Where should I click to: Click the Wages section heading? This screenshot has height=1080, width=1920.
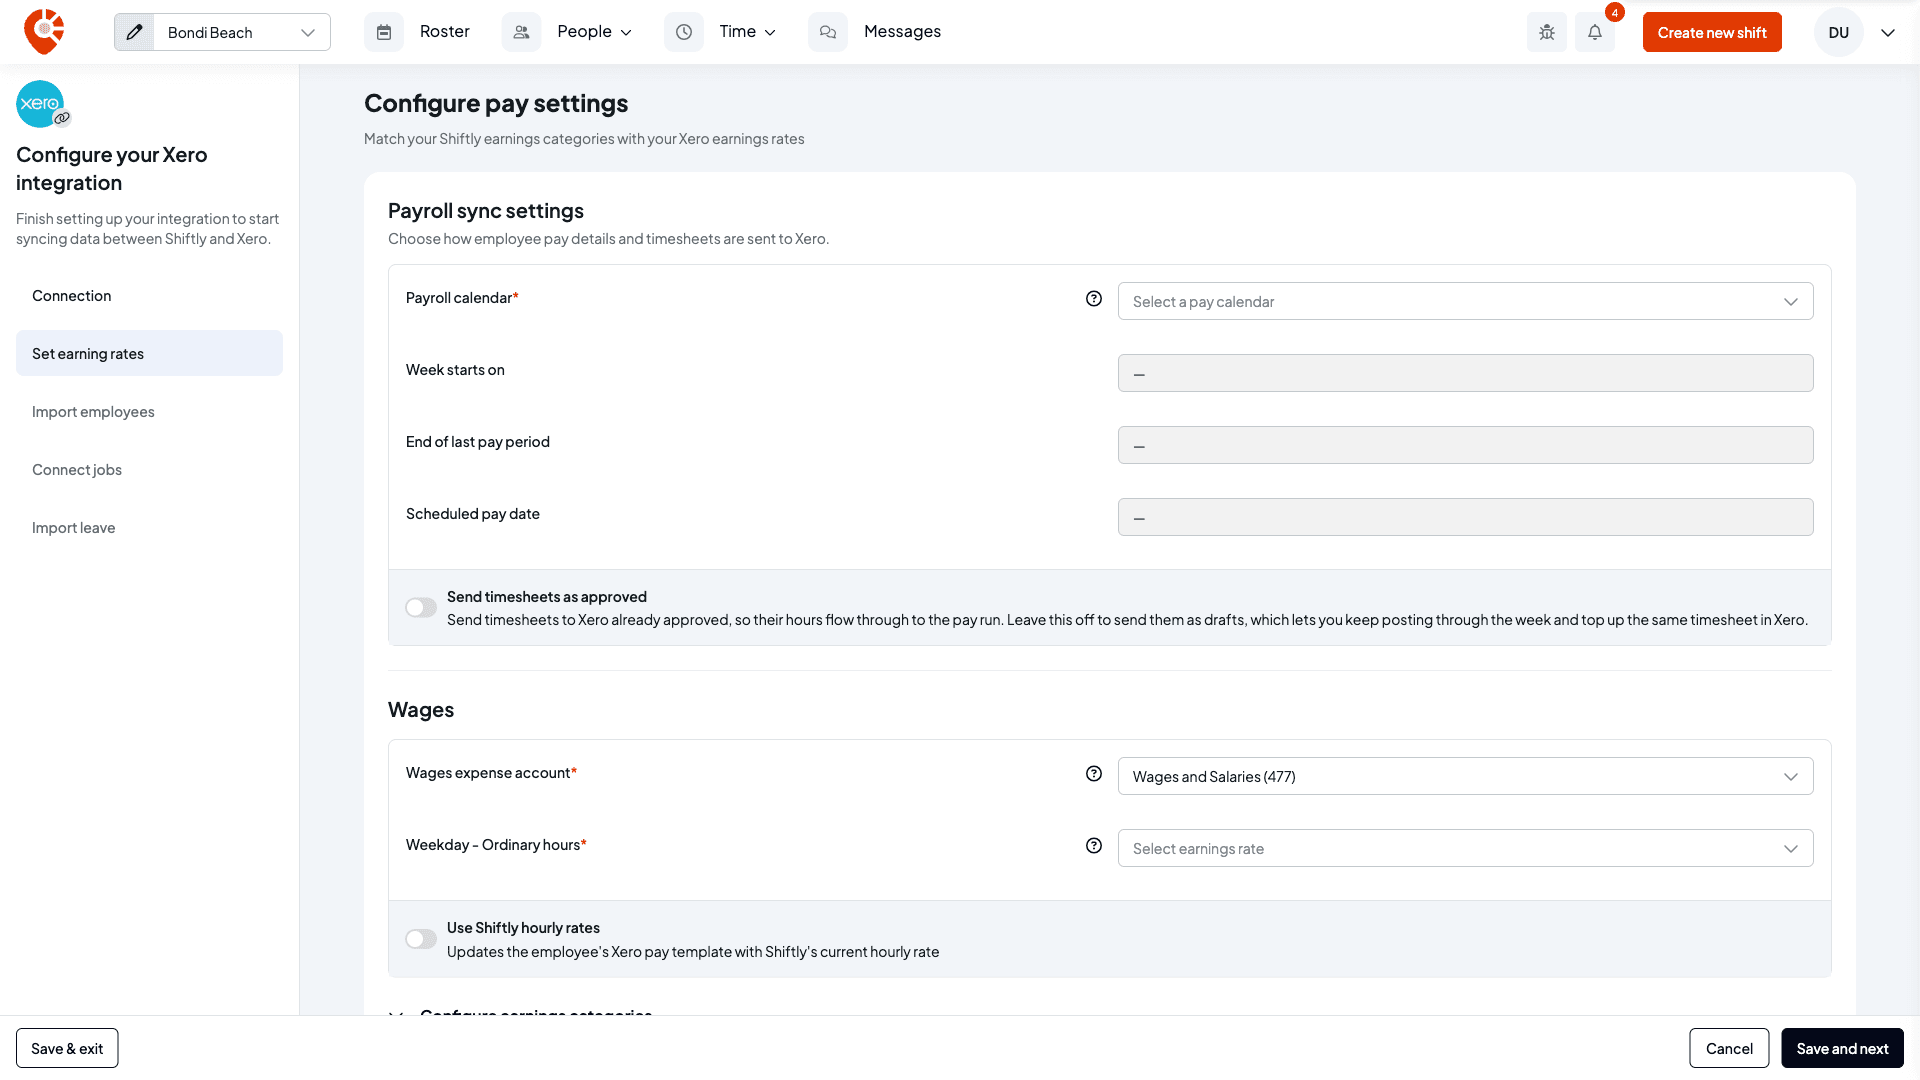421,709
